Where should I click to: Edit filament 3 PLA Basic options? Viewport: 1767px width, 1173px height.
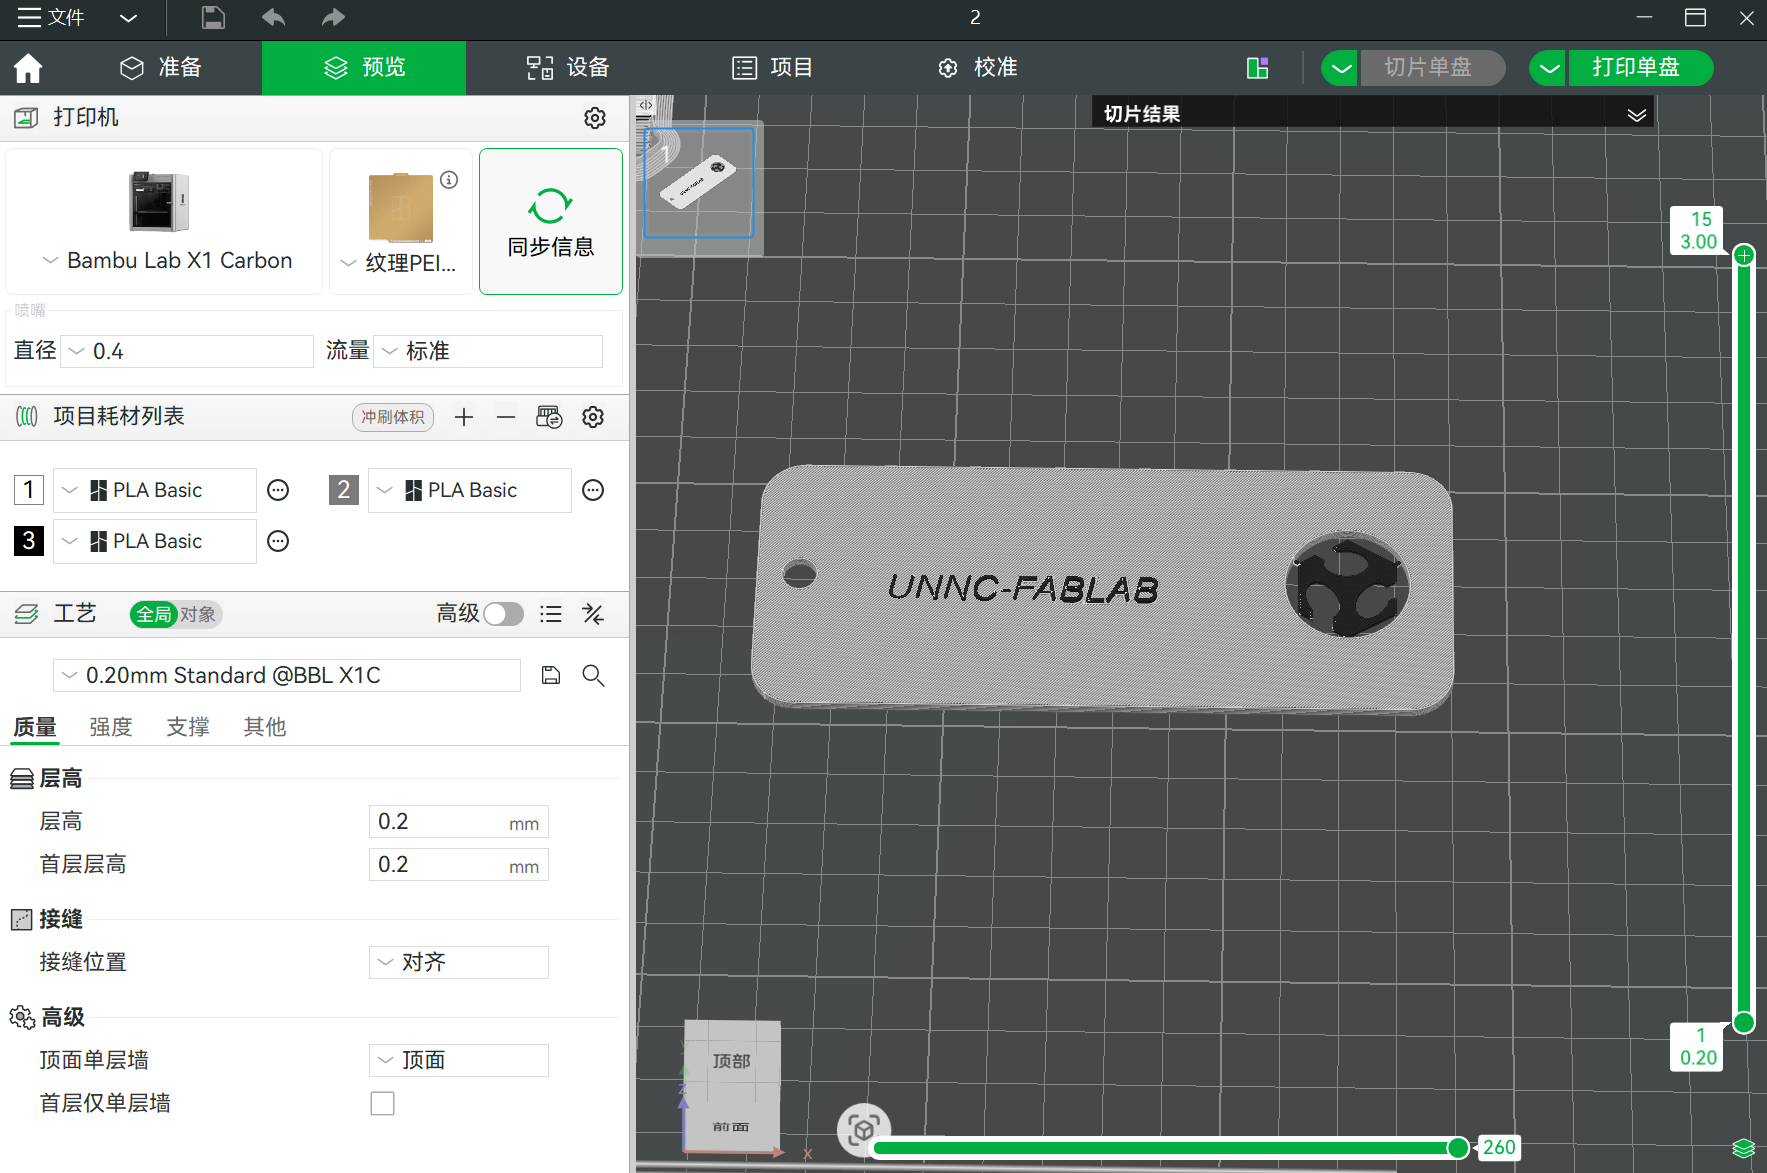pyautogui.click(x=278, y=541)
